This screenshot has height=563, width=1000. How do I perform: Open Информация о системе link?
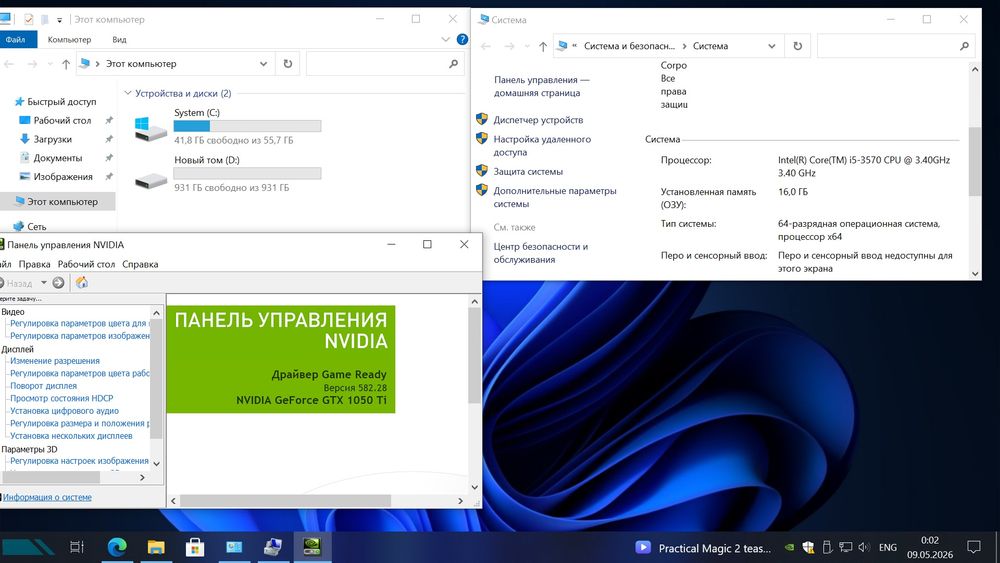pos(47,497)
